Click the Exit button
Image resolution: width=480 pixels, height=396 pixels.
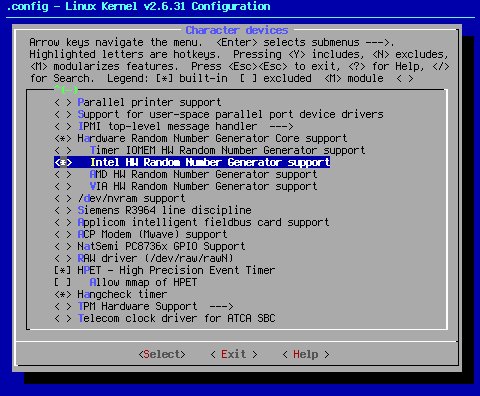(x=234, y=354)
